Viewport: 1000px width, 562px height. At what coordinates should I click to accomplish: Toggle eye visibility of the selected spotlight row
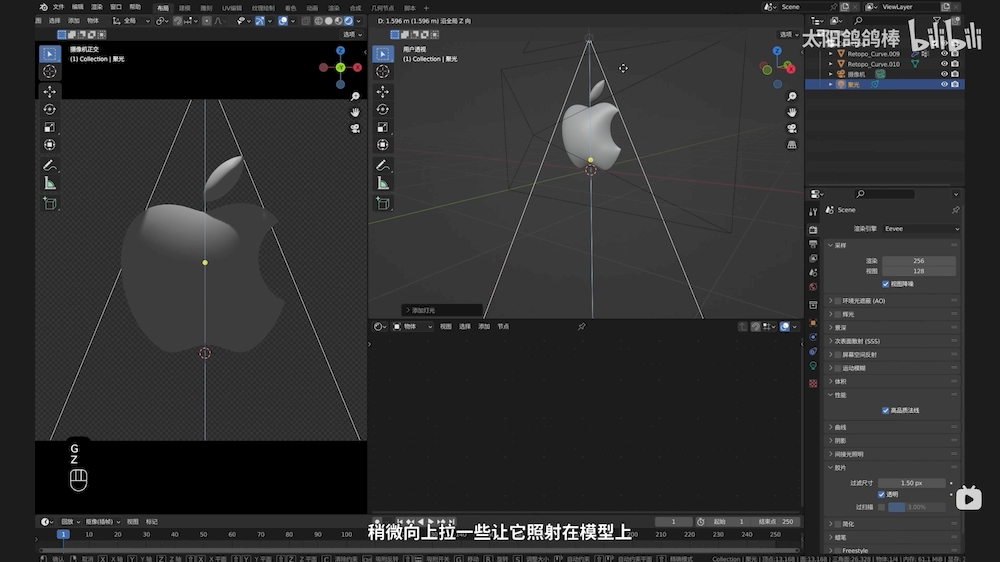tap(944, 84)
